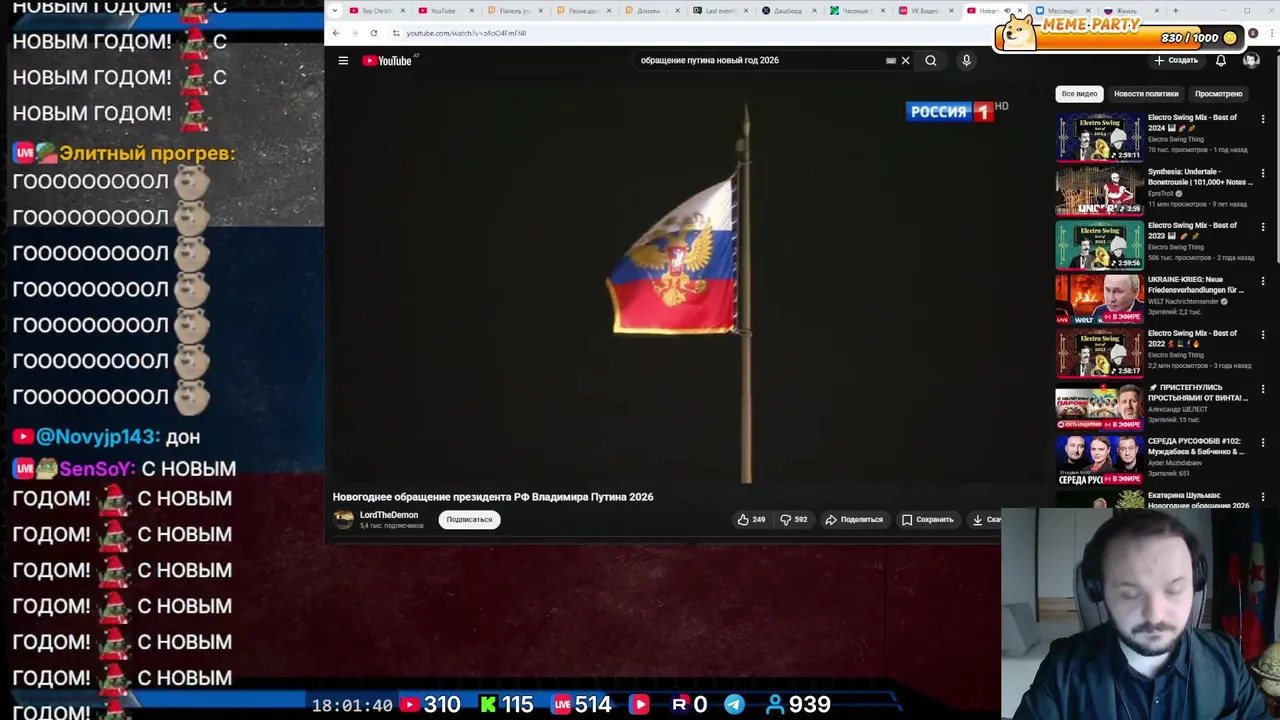Open the СЕРЕДА РУСОФОБІВ video thumbnail
Image resolution: width=1280 pixels, height=720 pixels.
click(x=1099, y=461)
